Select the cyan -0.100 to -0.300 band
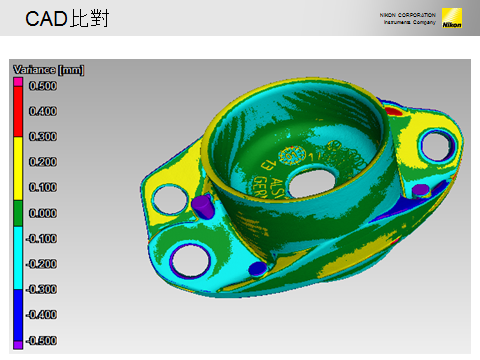The image size is (480, 360). [x=18, y=258]
